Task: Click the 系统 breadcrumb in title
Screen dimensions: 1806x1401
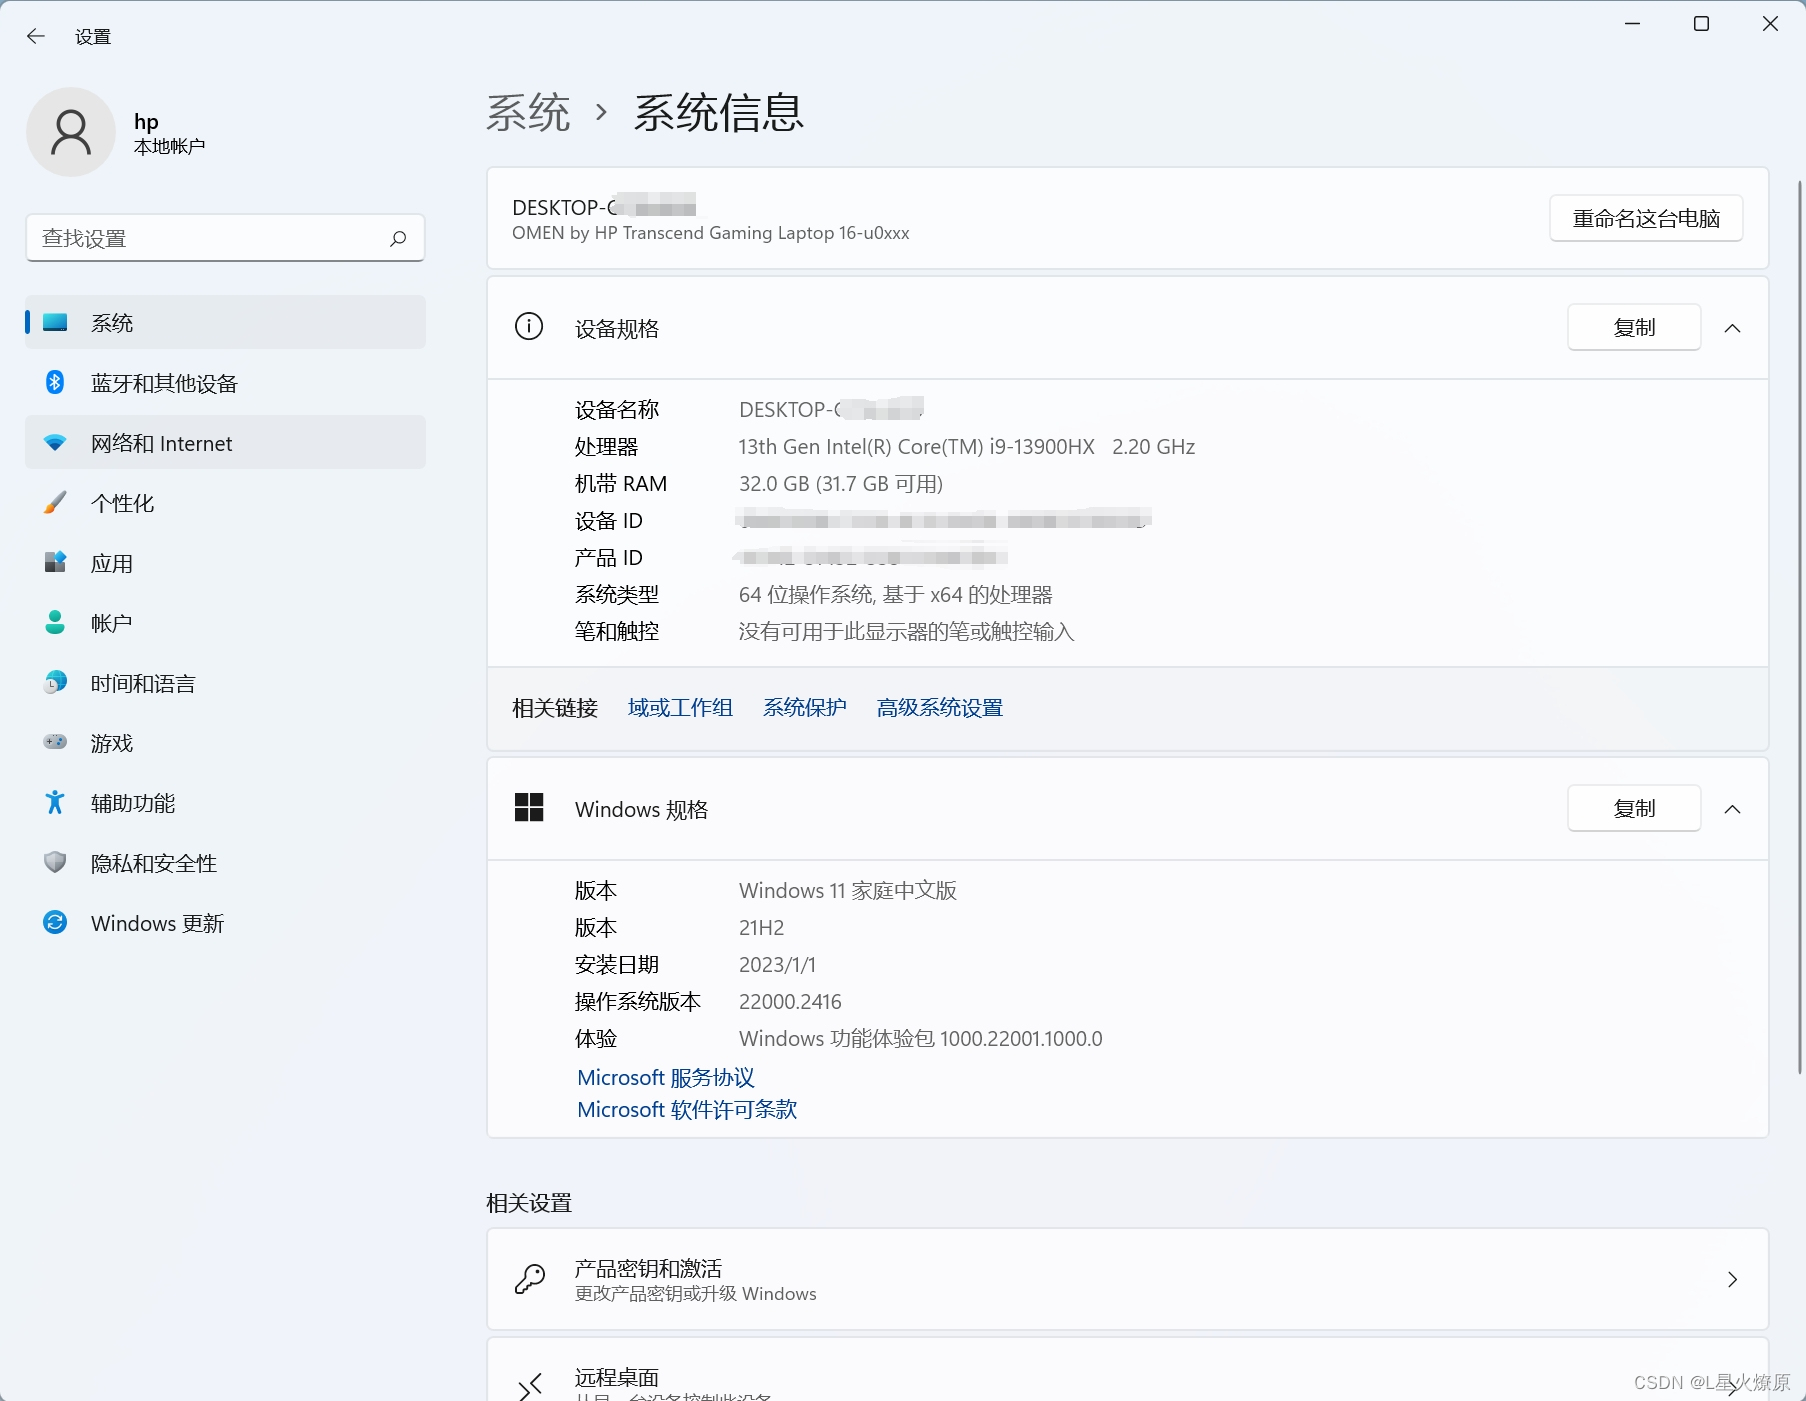Action: 528,112
